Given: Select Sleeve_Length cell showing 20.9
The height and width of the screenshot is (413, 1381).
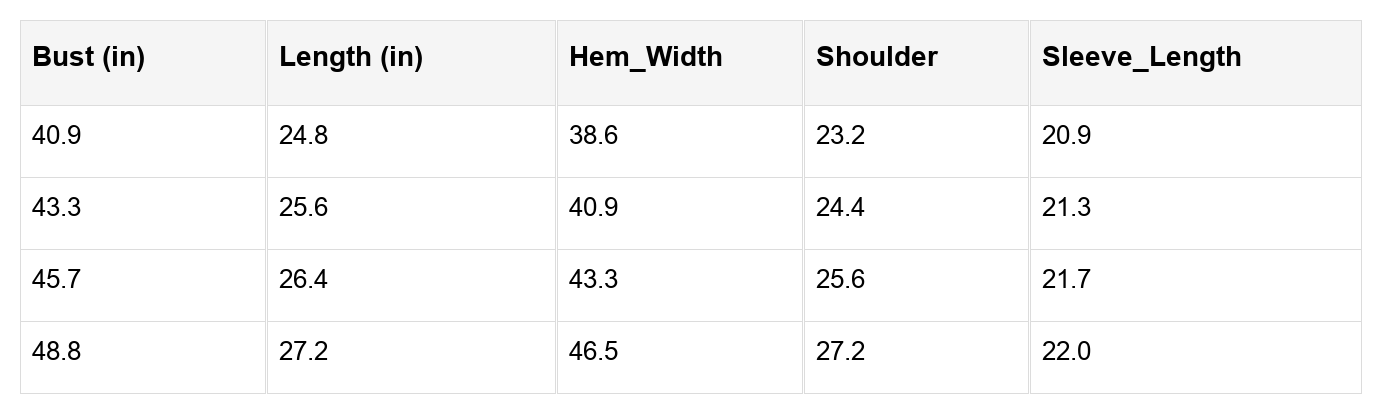Looking at the screenshot, I should tap(1066, 136).
